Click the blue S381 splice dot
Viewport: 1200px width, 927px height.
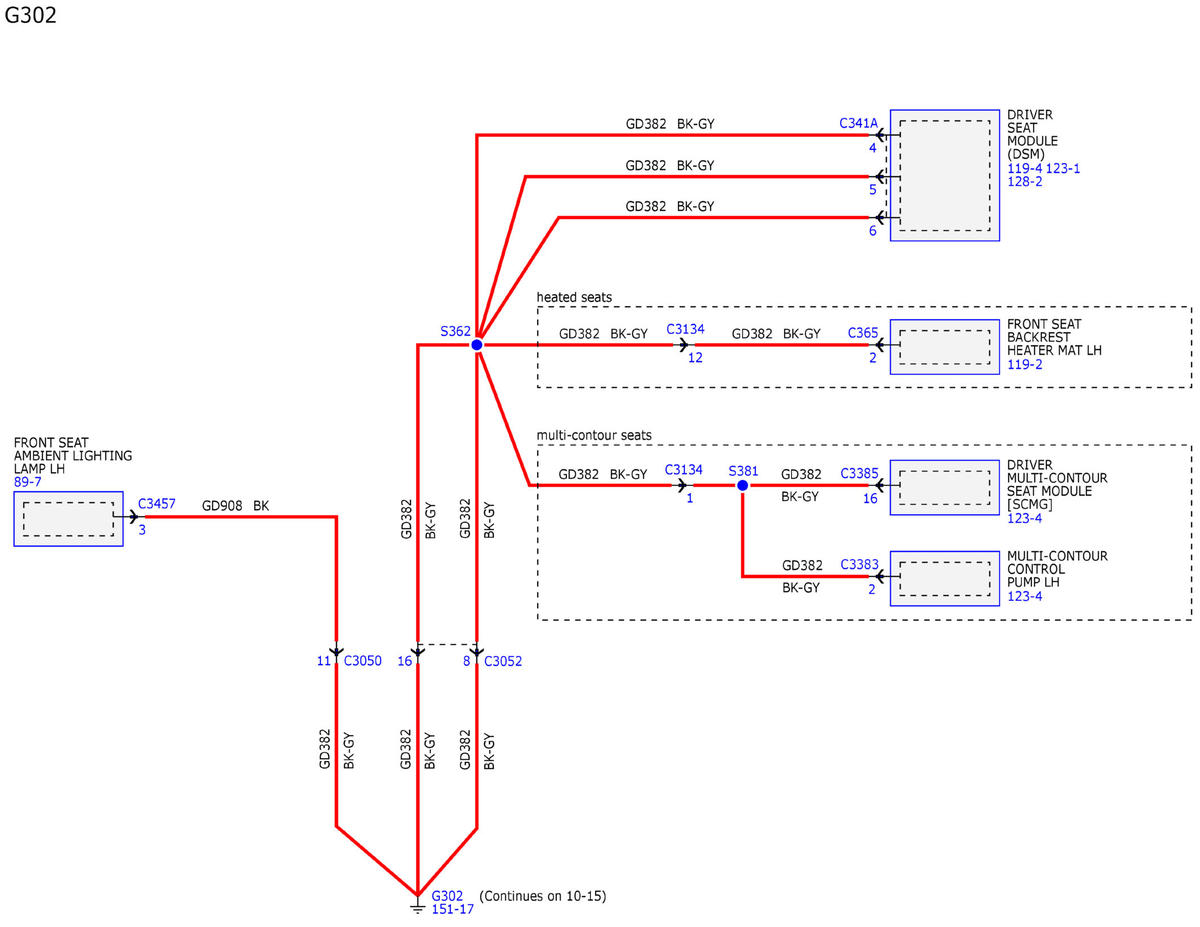pyautogui.click(x=742, y=485)
